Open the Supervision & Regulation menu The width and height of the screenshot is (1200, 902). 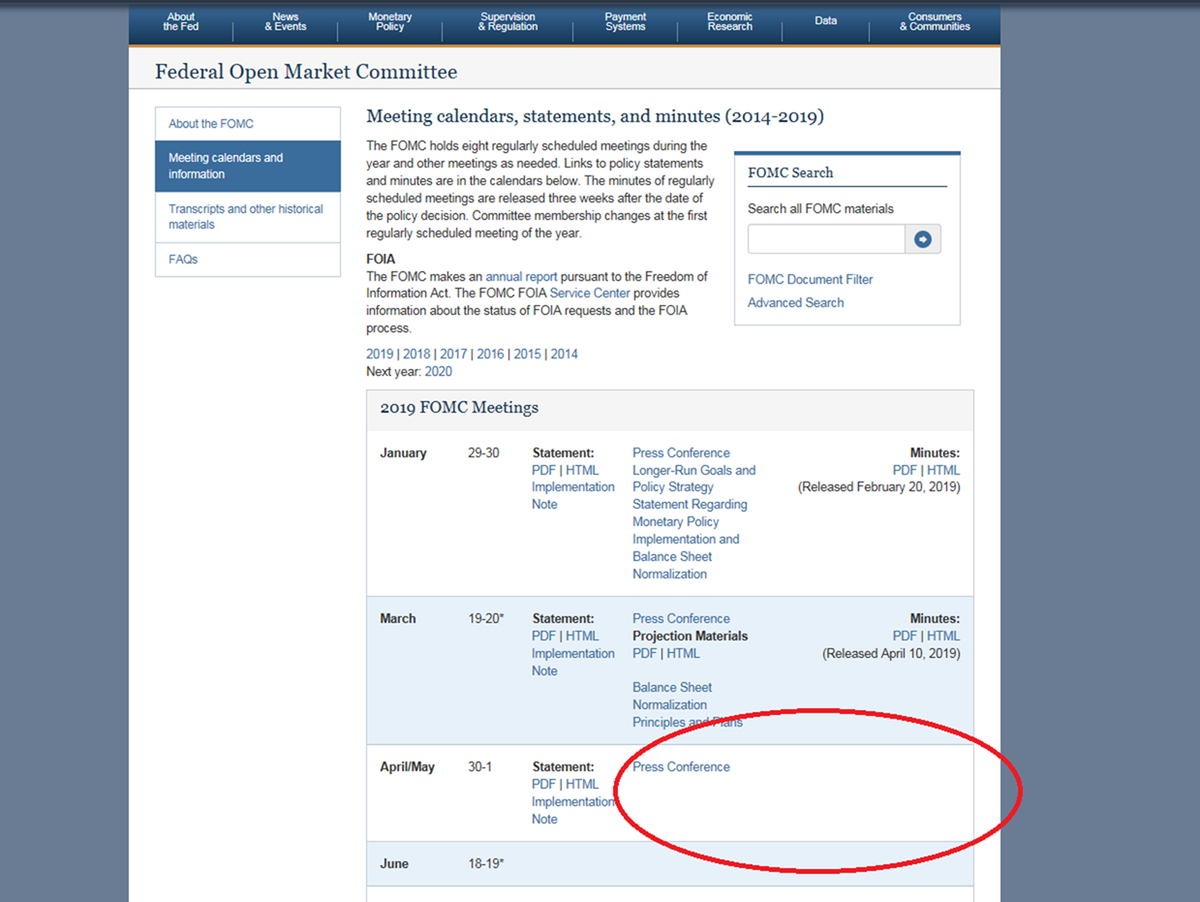click(508, 22)
